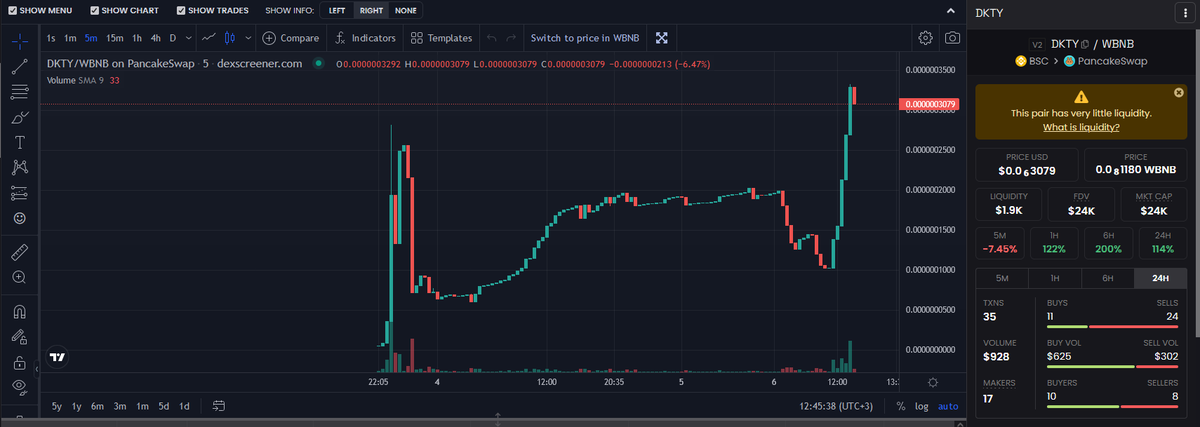Open the 'What is liquidity?' link
The image size is (1200, 427).
[x=1081, y=127]
